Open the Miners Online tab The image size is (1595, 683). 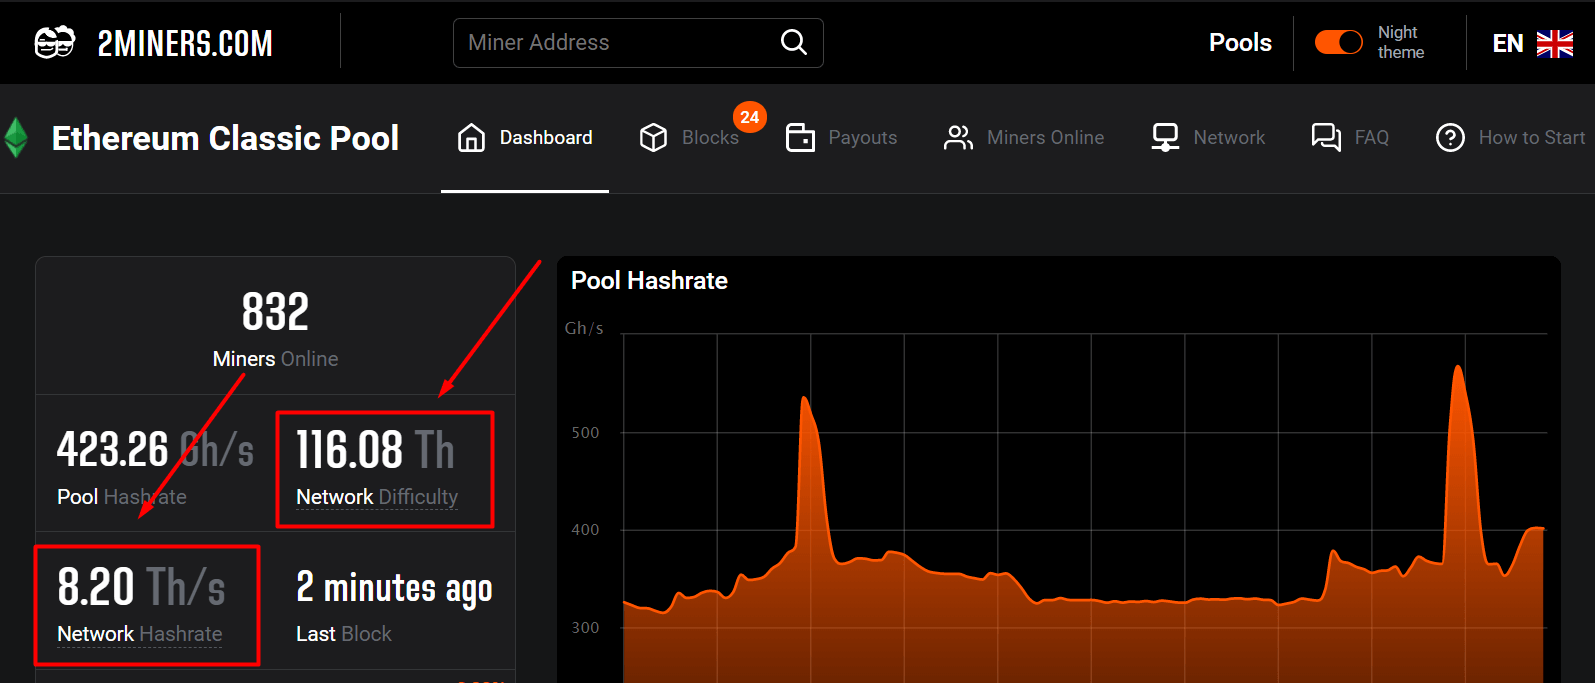(x=1045, y=138)
